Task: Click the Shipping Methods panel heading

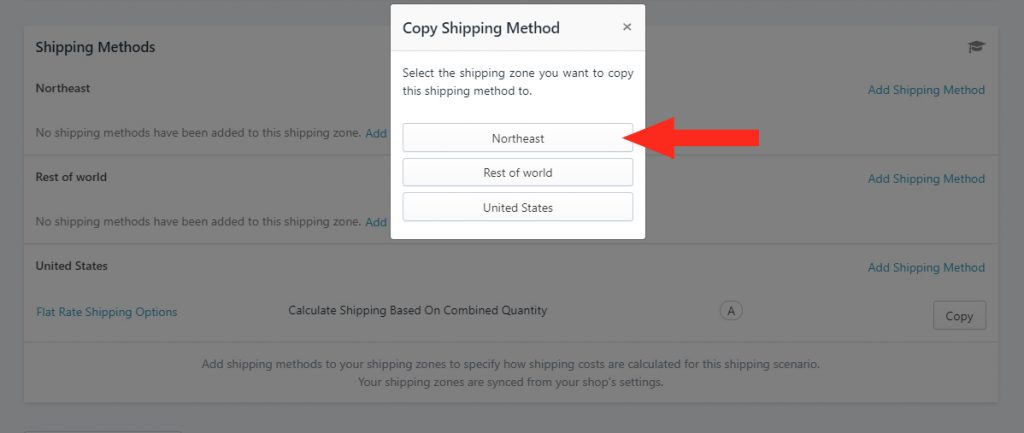Action: 95,47
